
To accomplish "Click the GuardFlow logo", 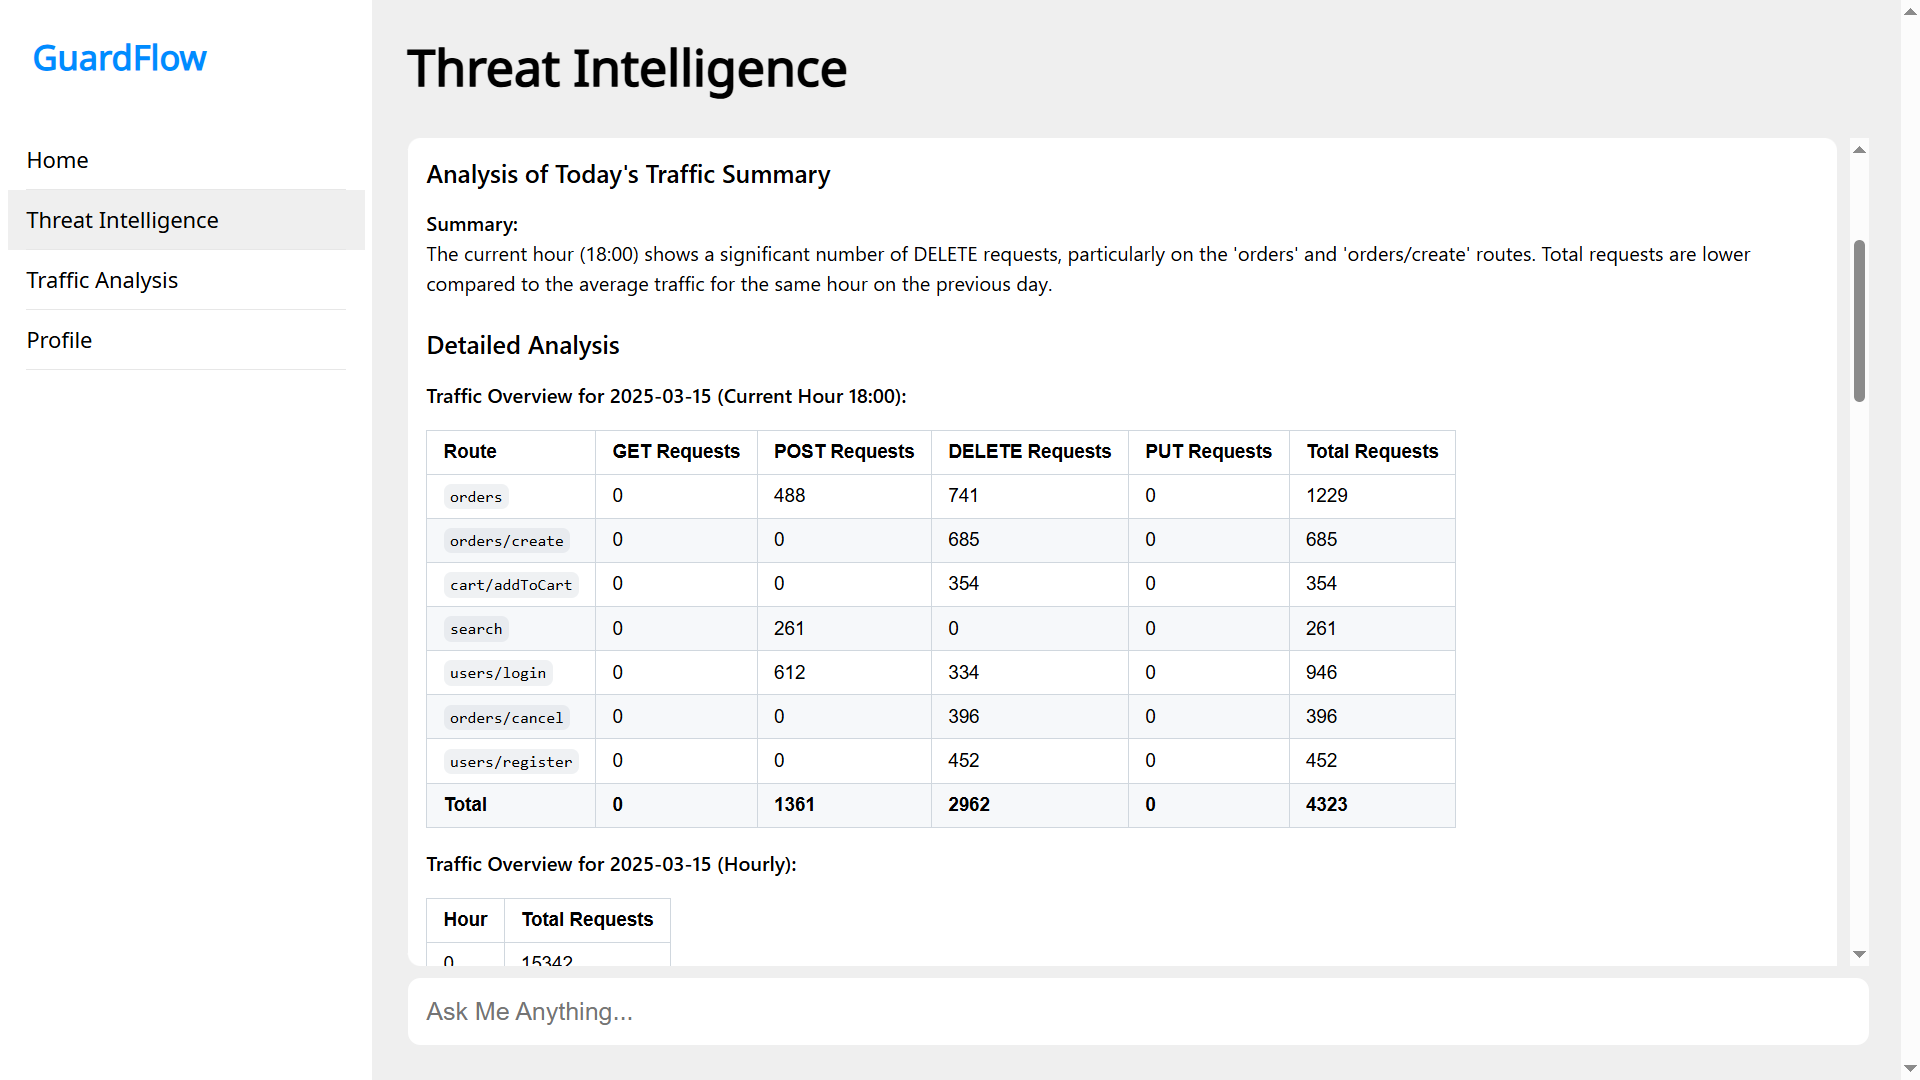I will 119,58.
